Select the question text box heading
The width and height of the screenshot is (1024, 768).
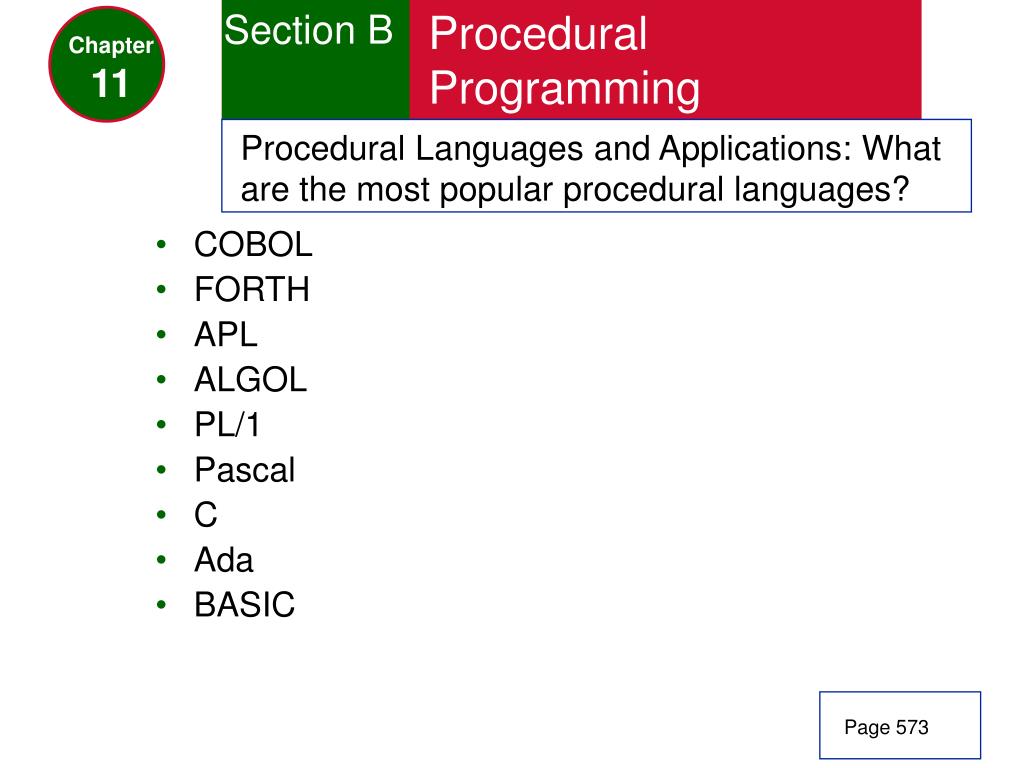tap(596, 166)
